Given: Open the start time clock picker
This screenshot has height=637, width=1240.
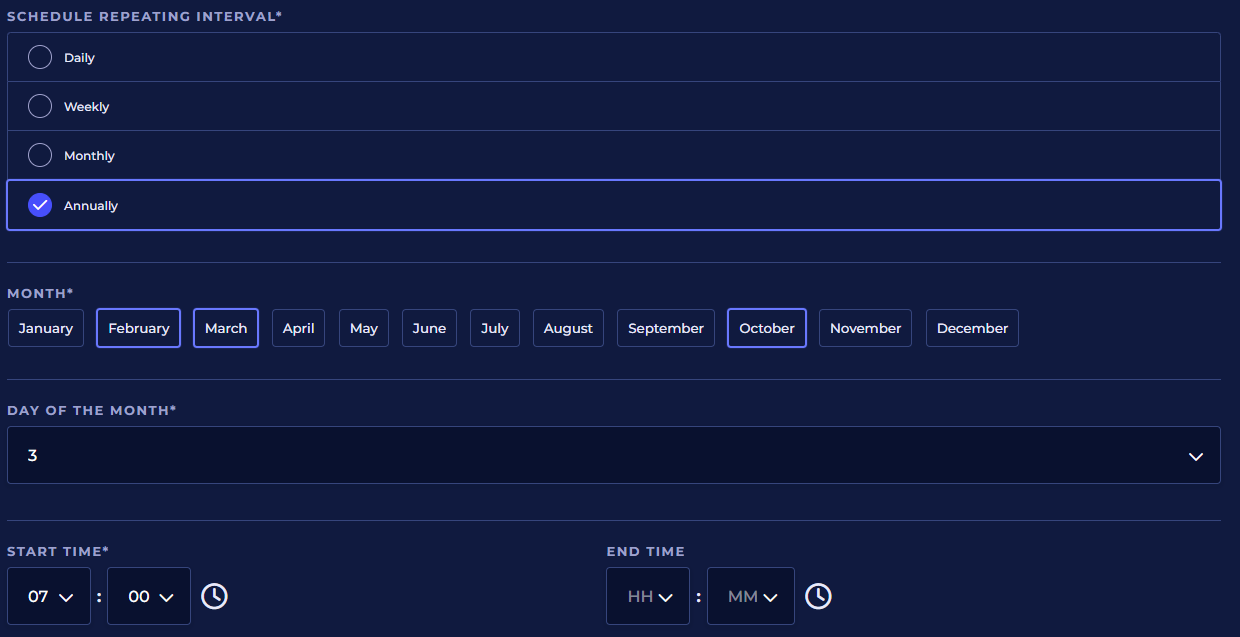Looking at the screenshot, I should click(214, 596).
